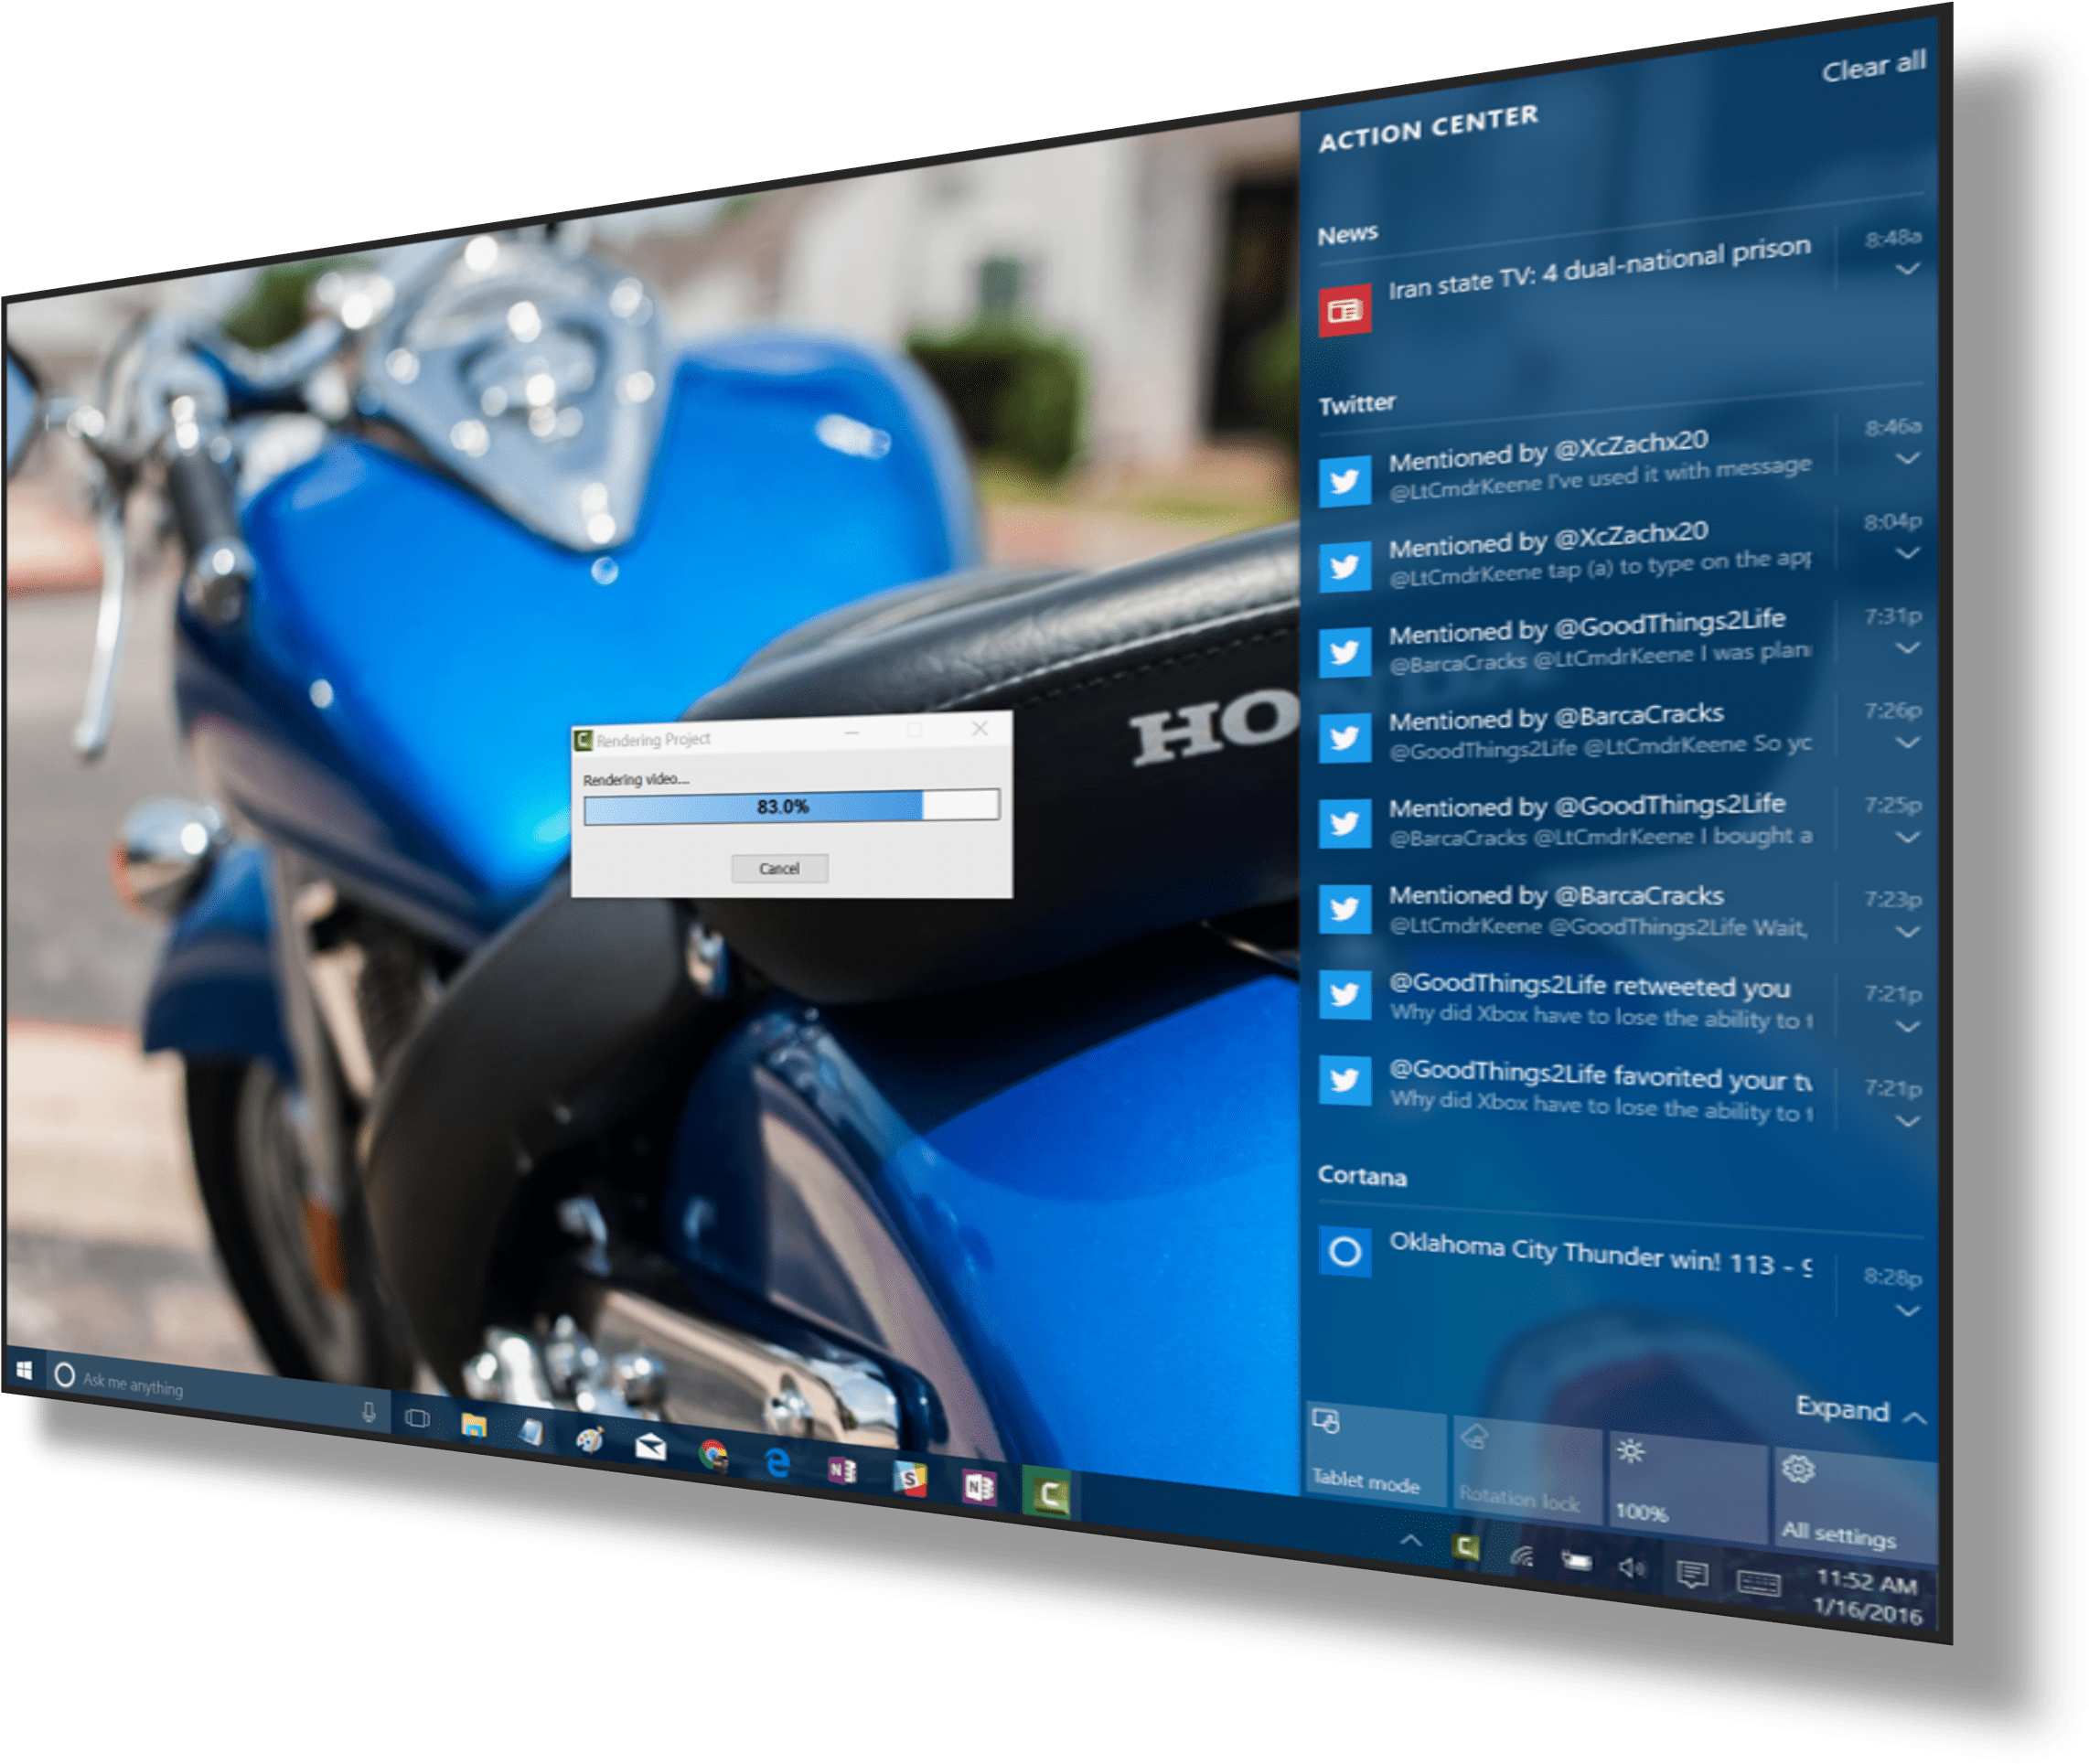Screen dimensions: 2089x1764
Task: Expand the 7:31p Twitter mention chevron
Action: (1906, 648)
